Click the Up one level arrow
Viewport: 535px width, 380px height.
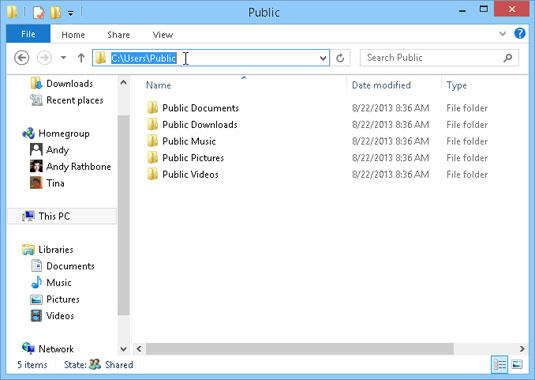click(81, 58)
